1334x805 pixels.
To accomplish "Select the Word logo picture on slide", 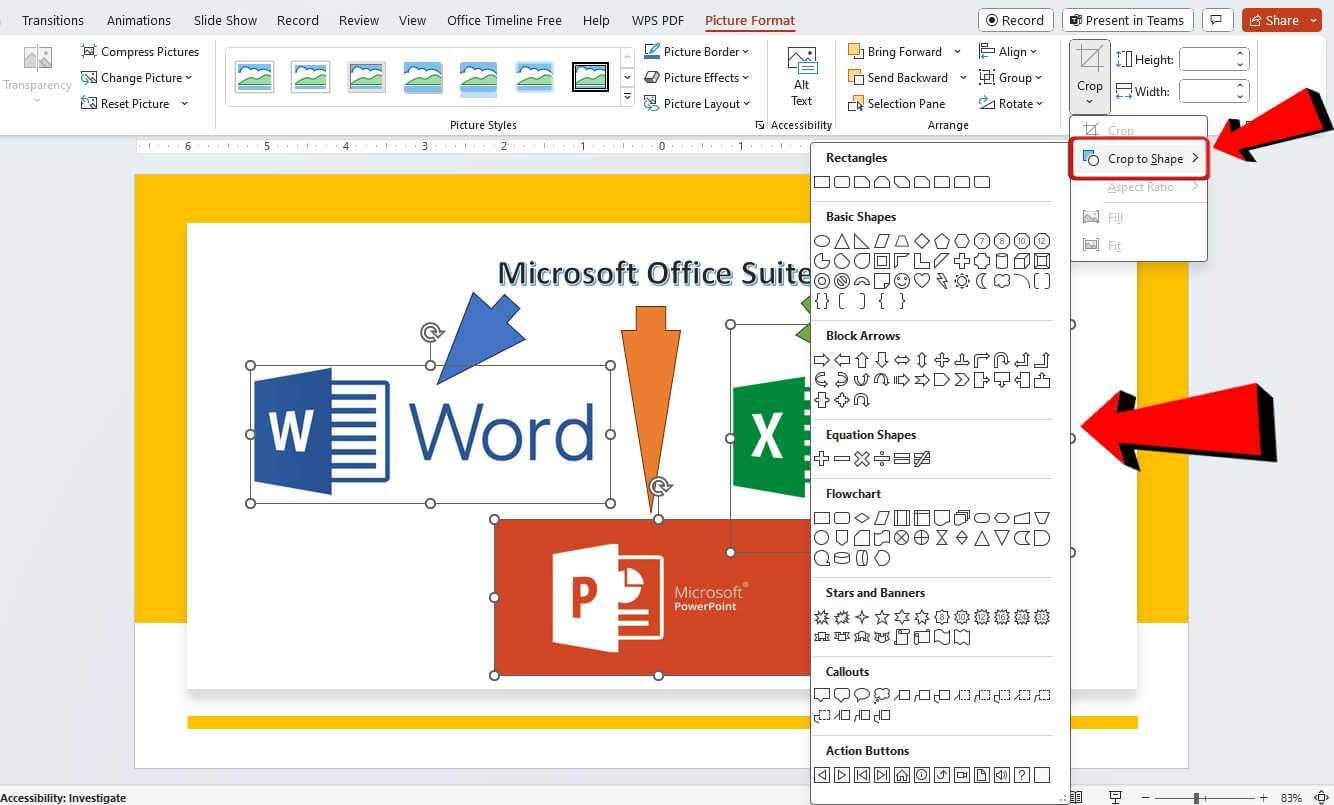I will (430, 434).
